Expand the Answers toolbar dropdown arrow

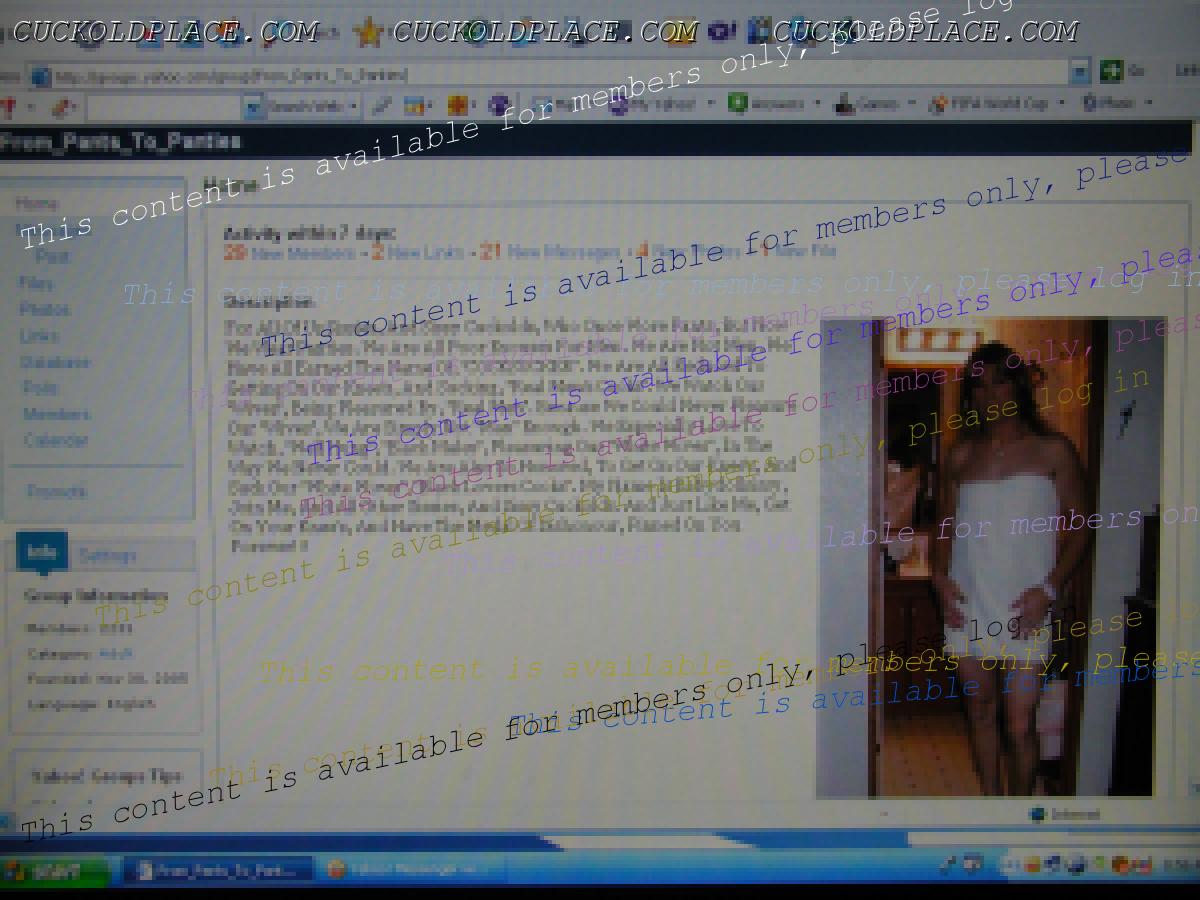tap(818, 103)
